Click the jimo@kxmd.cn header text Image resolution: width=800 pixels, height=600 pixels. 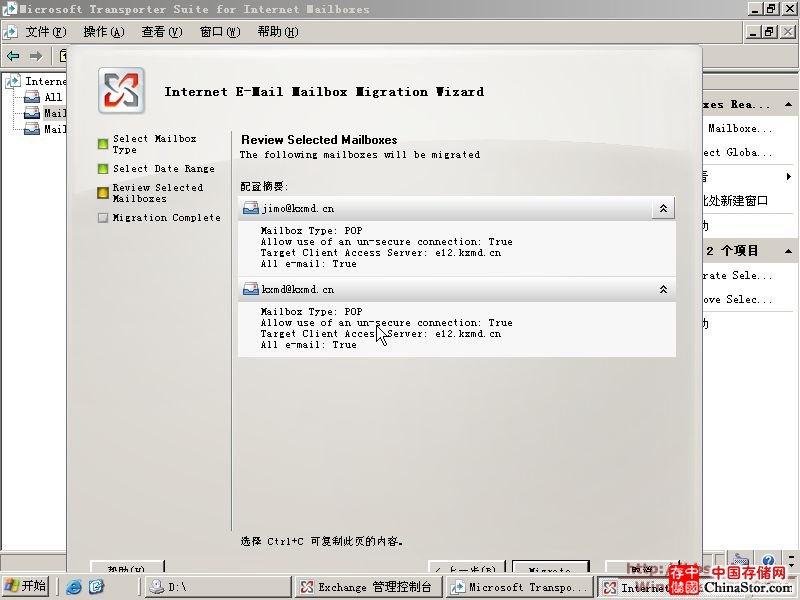click(298, 208)
